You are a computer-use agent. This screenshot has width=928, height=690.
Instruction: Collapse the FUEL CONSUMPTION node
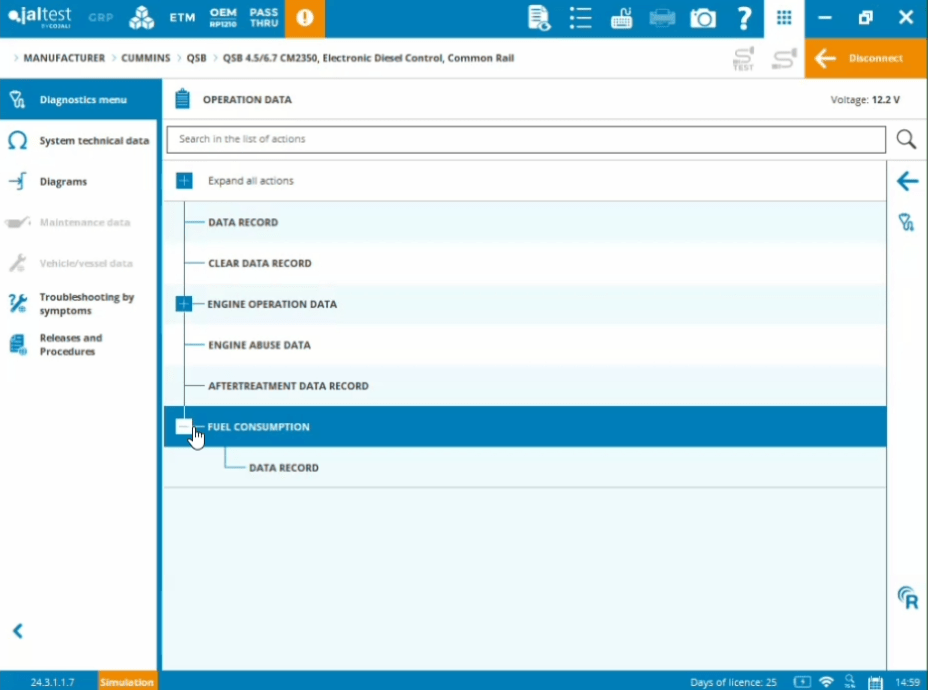point(184,427)
